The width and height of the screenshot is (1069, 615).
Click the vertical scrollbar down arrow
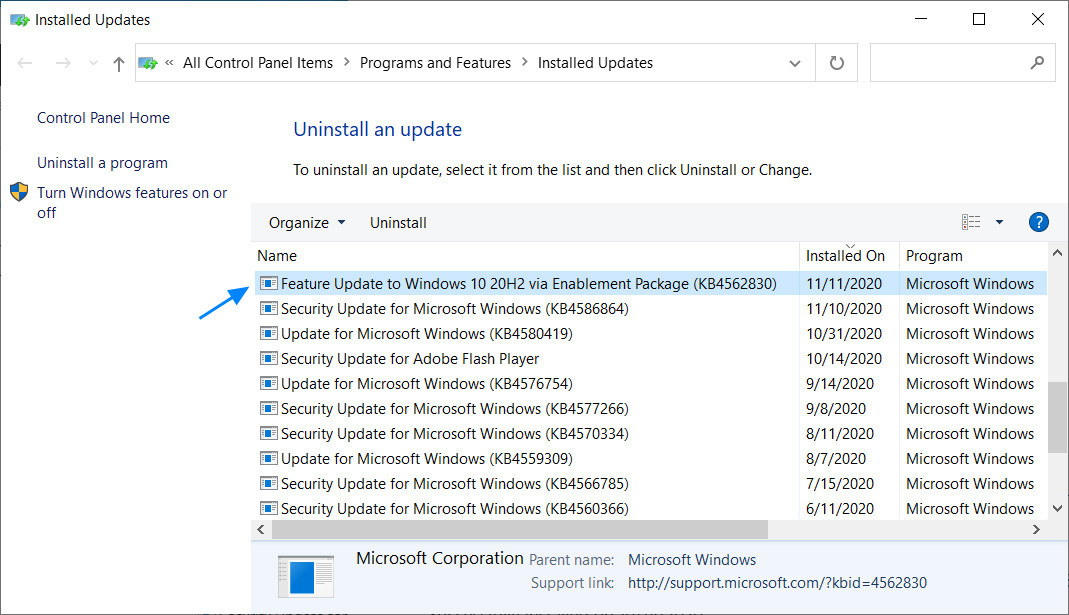(x=1057, y=509)
